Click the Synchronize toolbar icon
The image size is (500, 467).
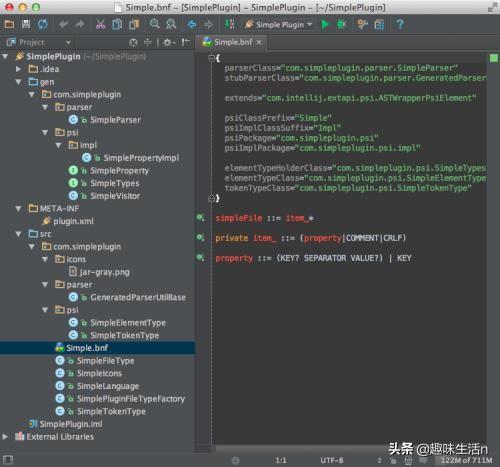point(42,24)
